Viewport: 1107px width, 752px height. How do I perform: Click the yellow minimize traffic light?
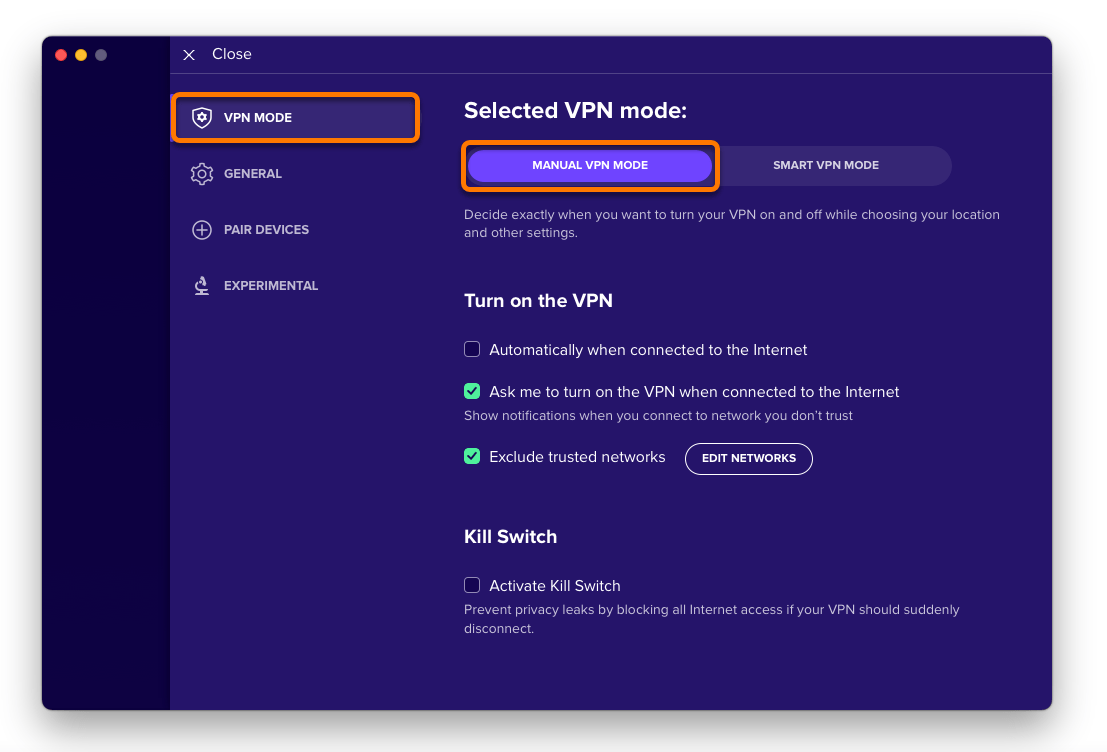point(80,55)
